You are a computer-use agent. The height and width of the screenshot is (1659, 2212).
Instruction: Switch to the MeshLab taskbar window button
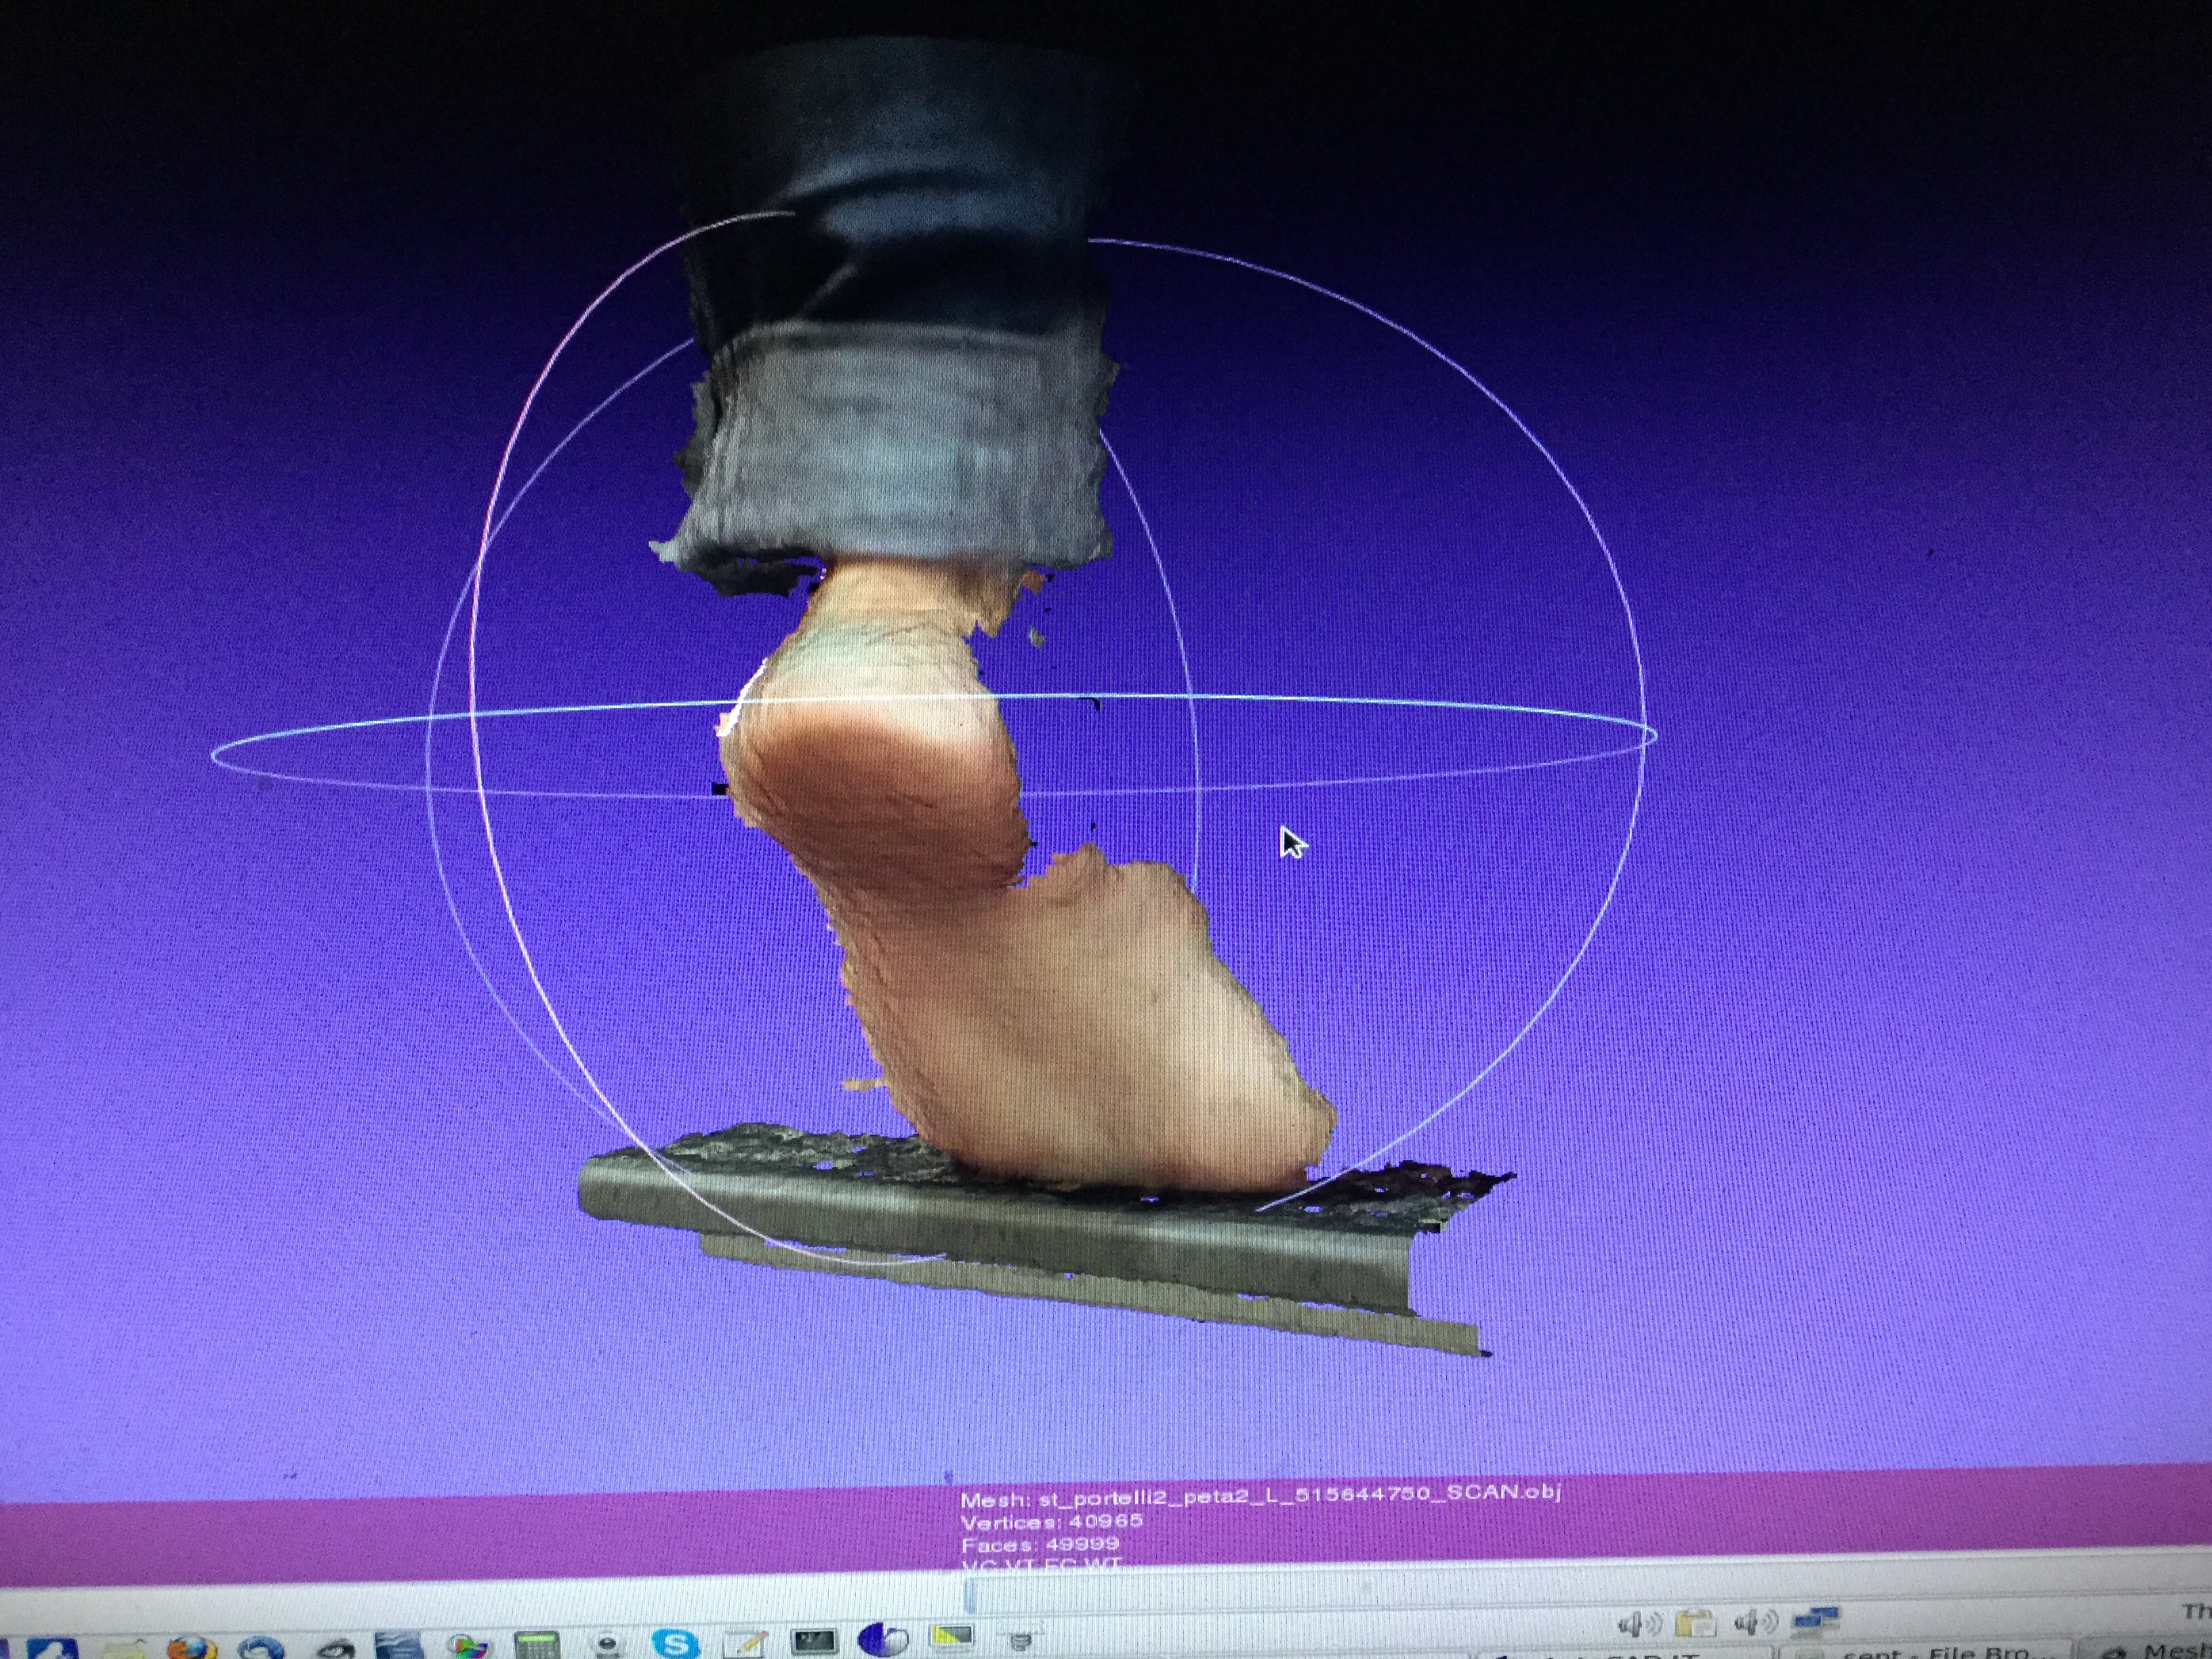[x=2150, y=1652]
